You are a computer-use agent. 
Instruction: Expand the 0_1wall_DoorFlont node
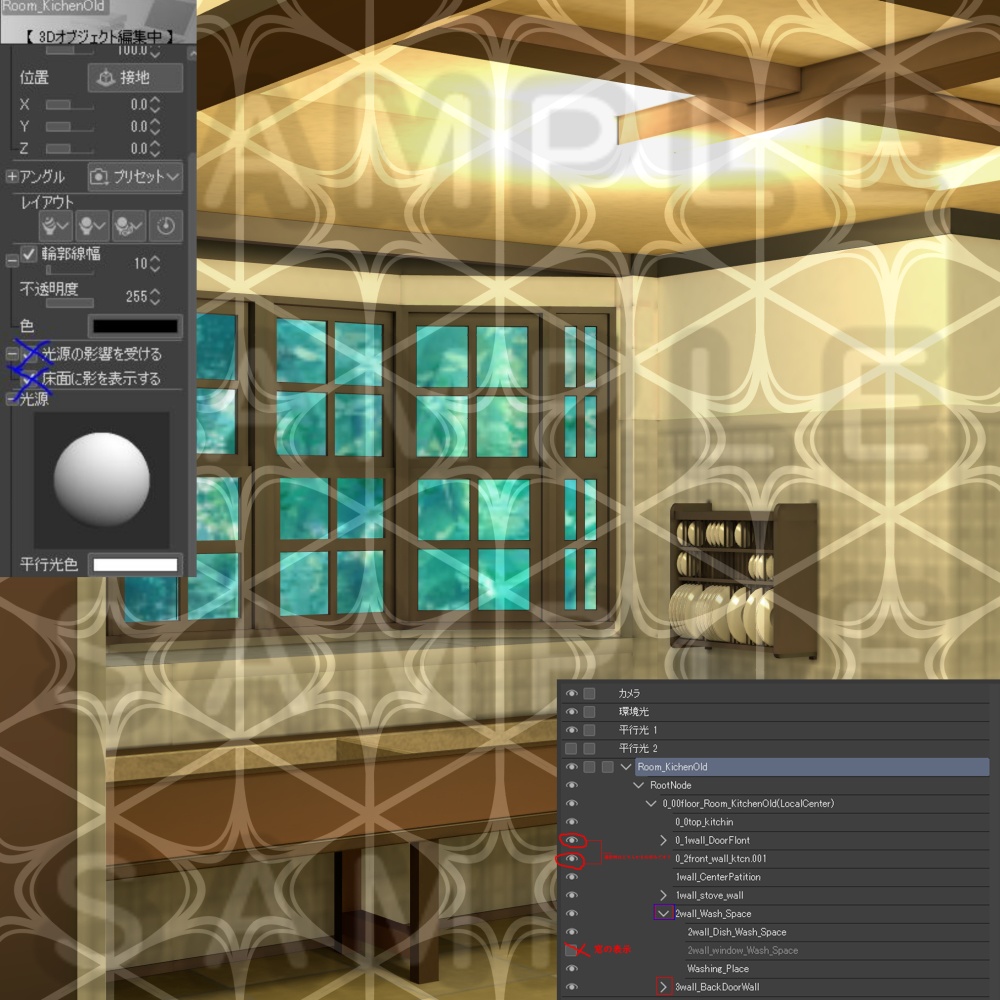point(663,841)
